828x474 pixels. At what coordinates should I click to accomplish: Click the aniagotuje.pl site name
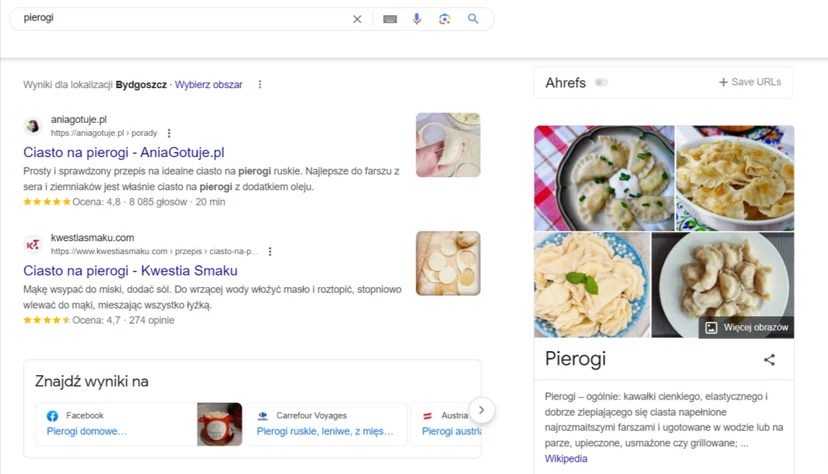pos(79,120)
